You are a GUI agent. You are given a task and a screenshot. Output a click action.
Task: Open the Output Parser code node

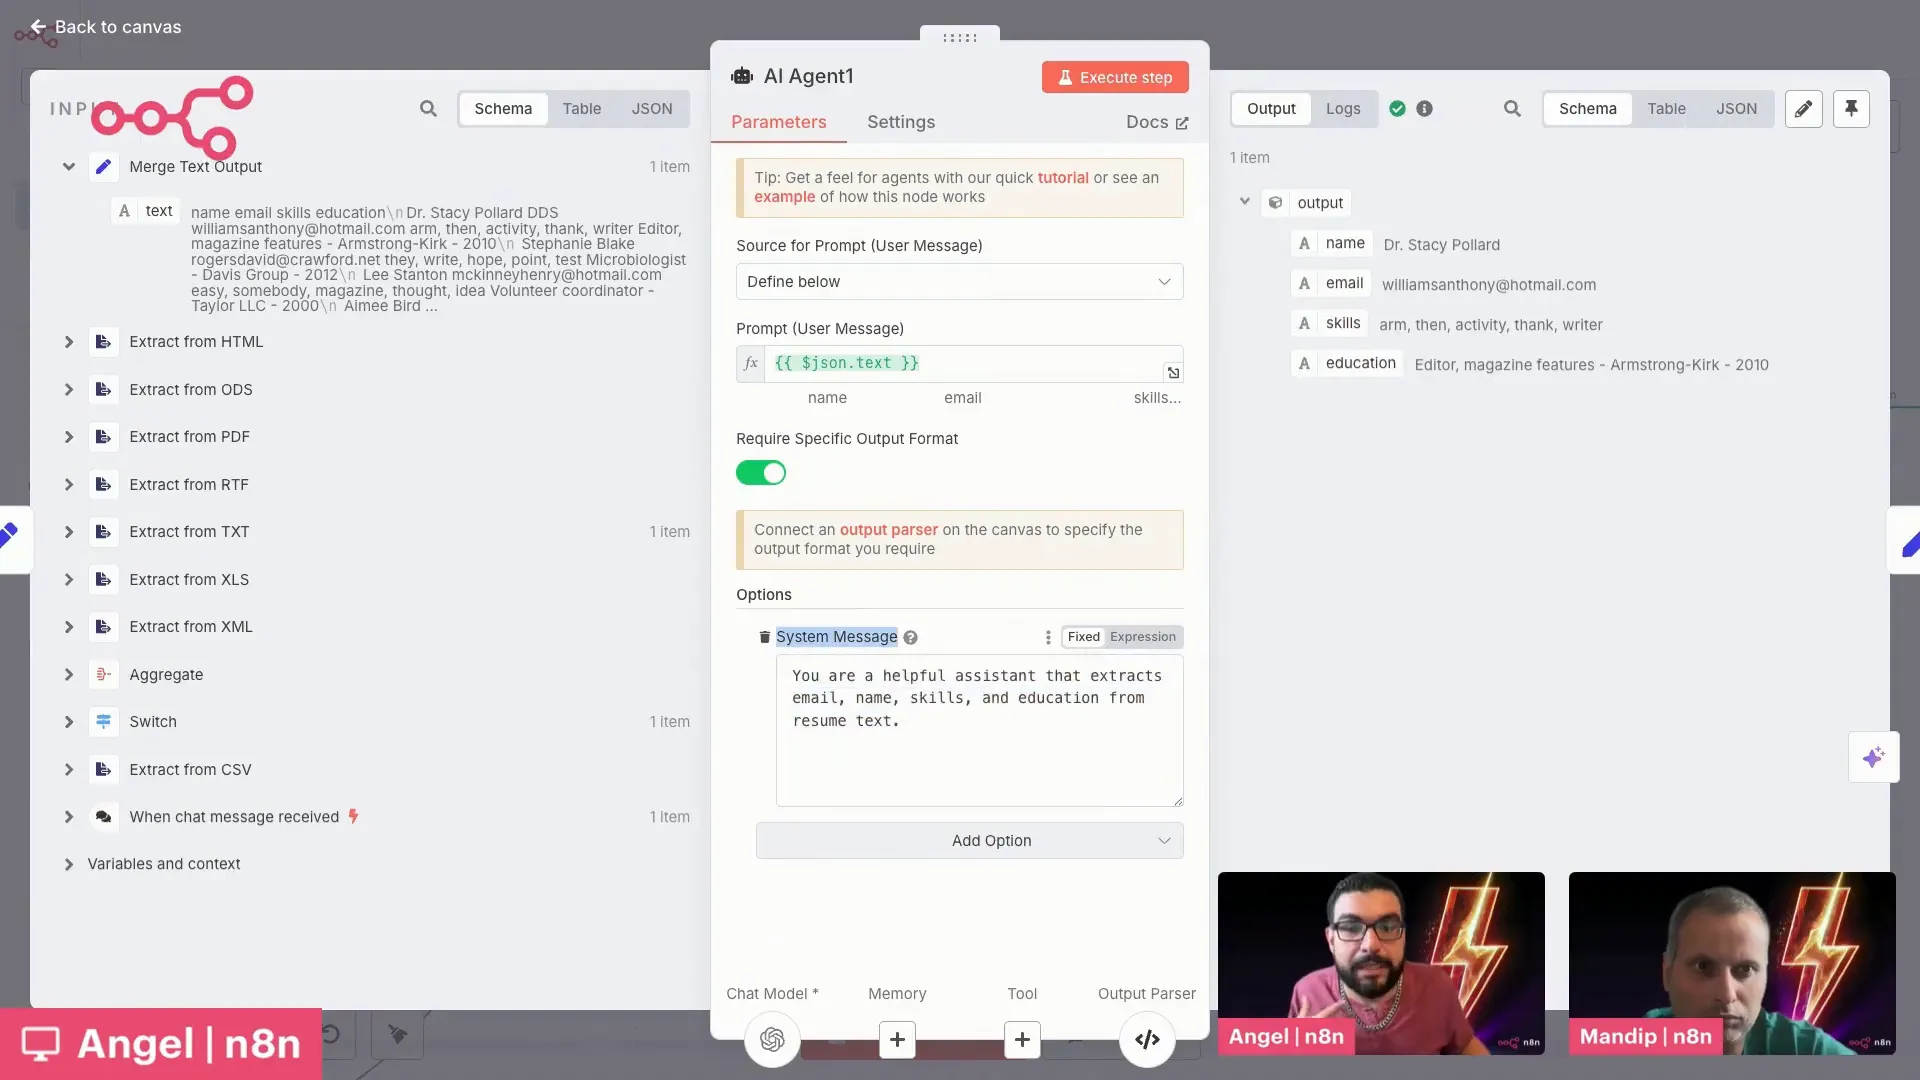coord(1147,1040)
